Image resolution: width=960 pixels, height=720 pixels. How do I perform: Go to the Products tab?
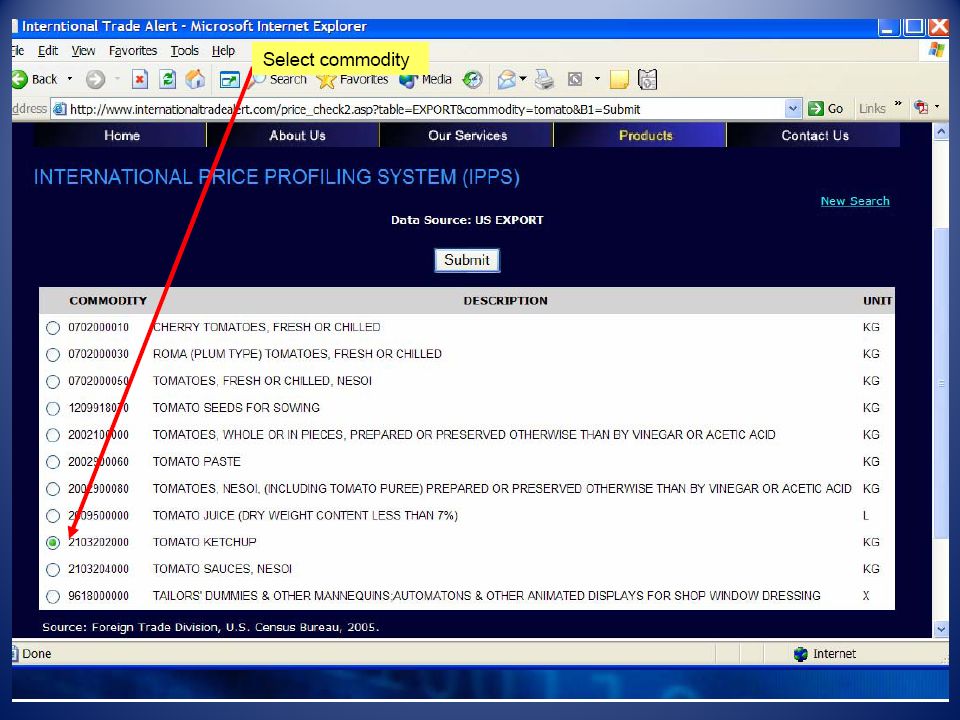(640, 135)
